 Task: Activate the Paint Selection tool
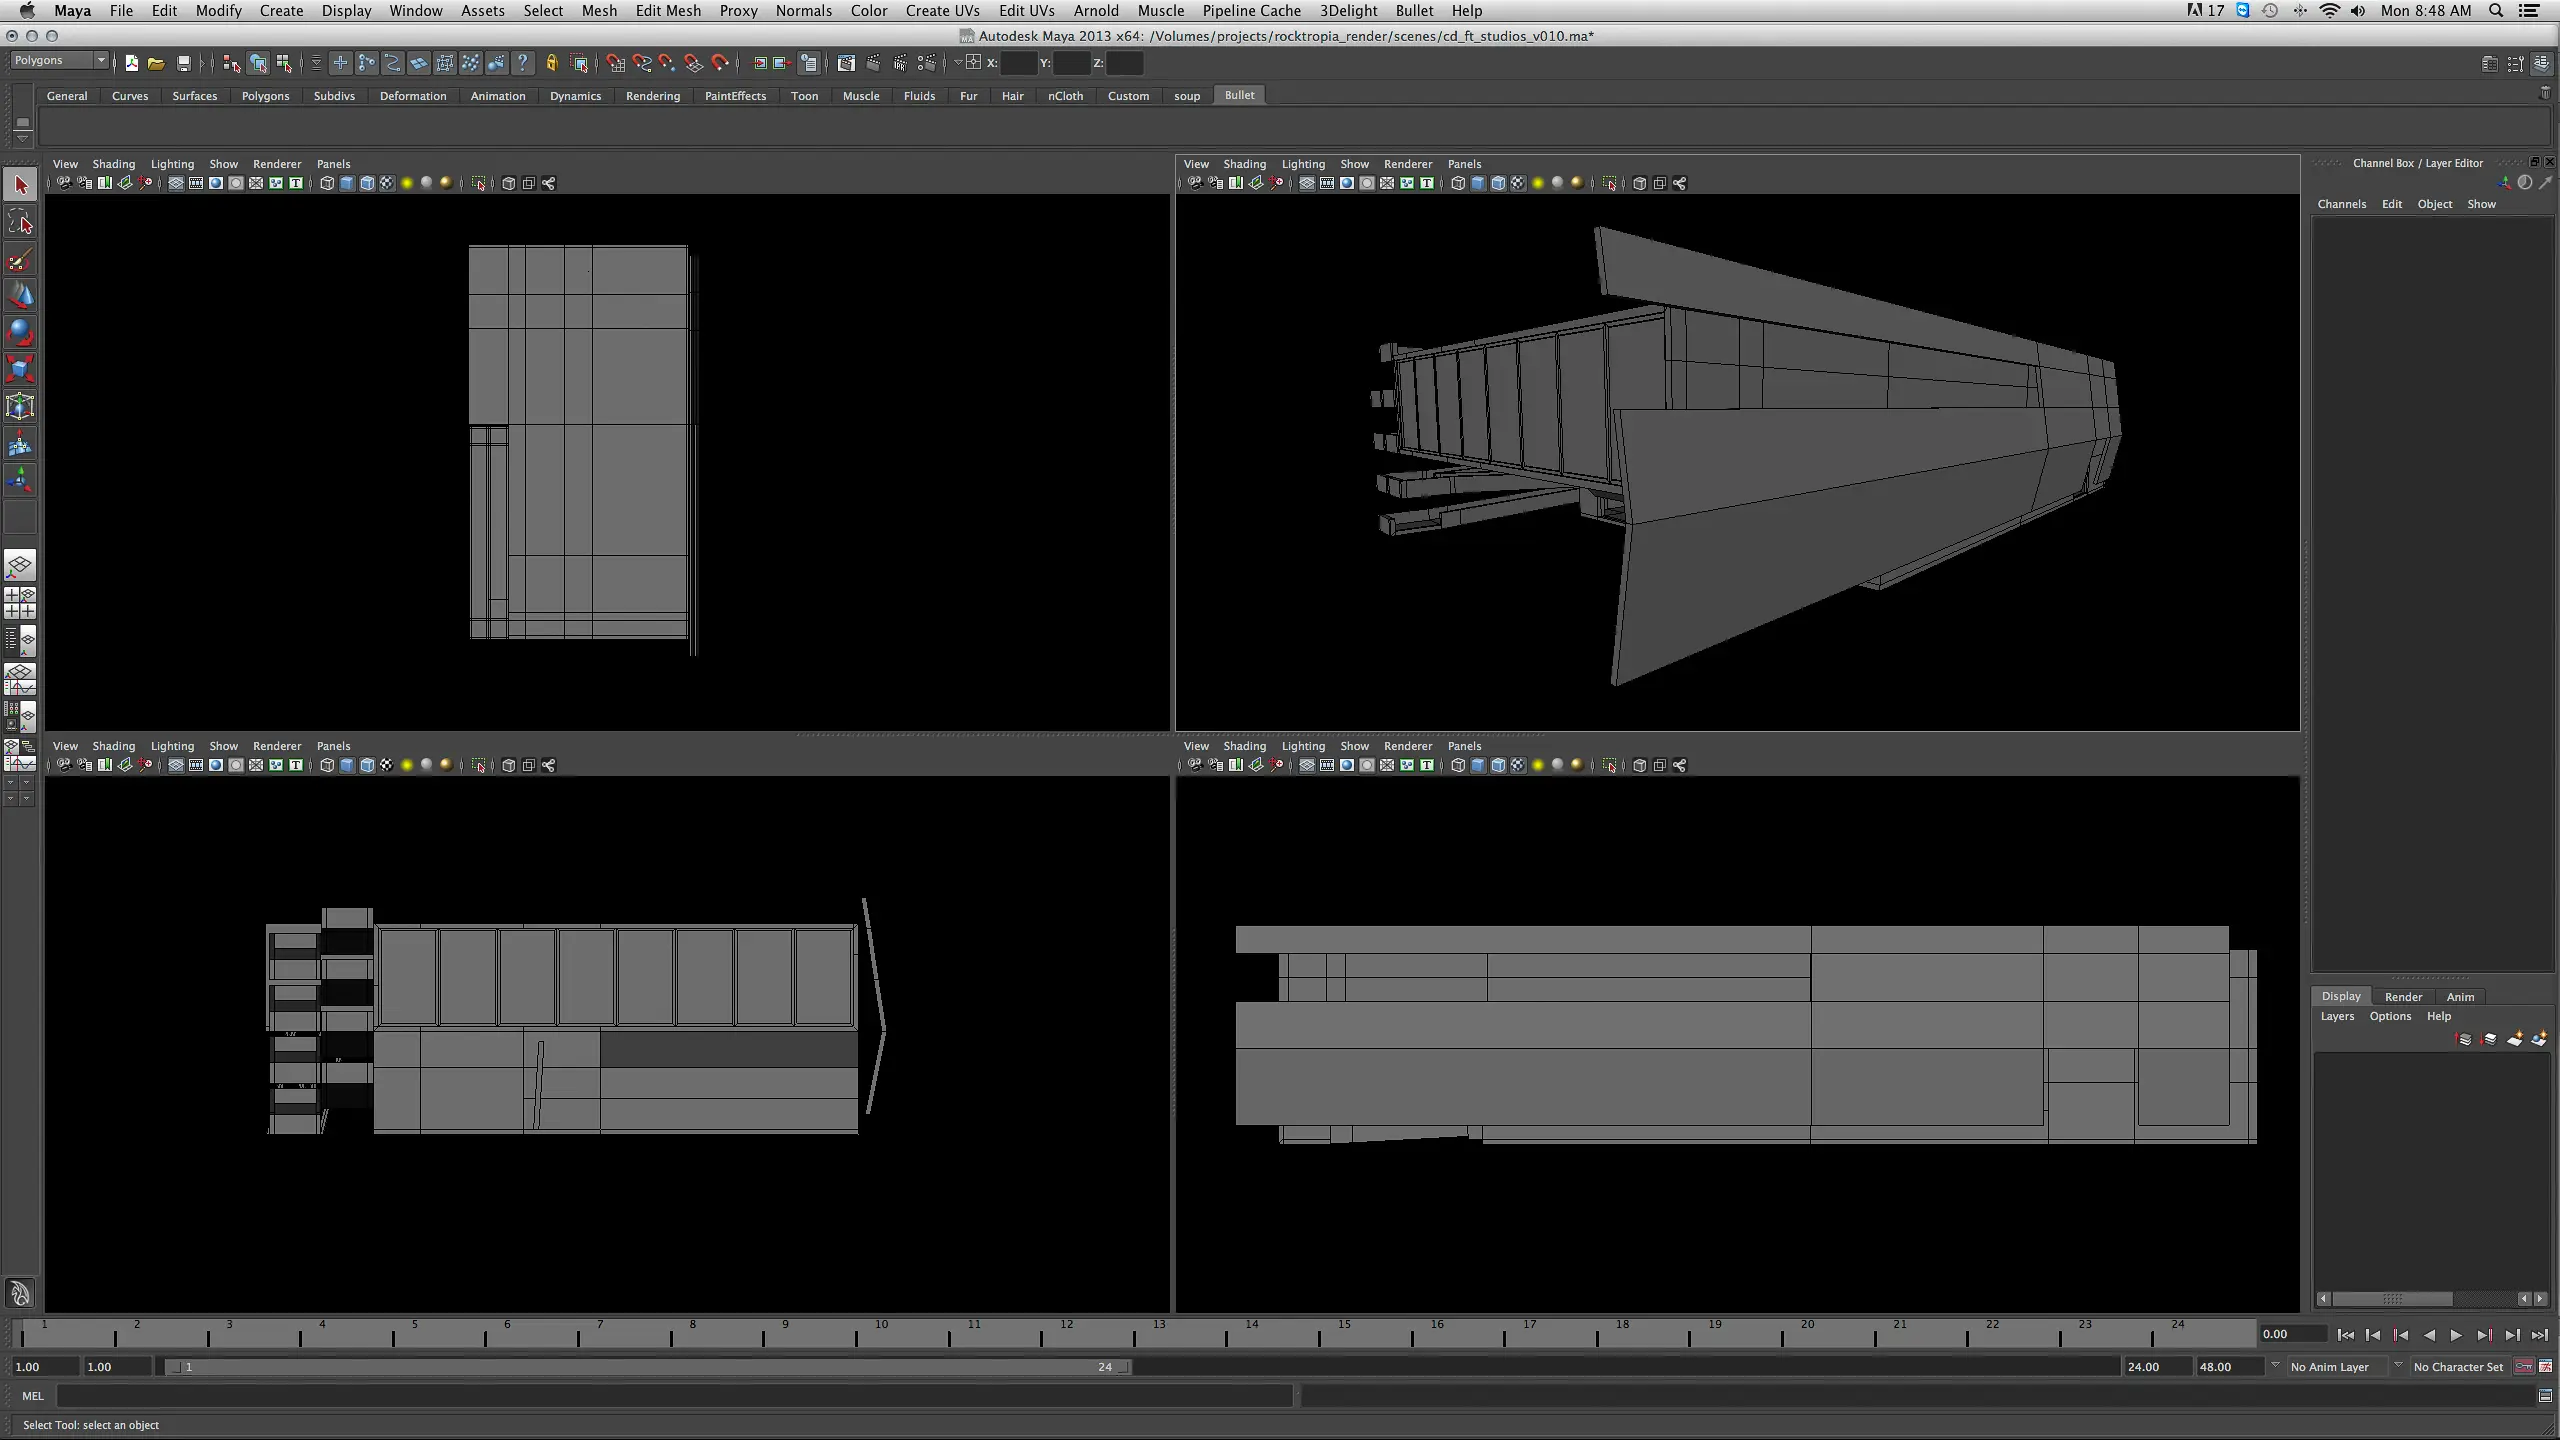pyautogui.click(x=20, y=260)
